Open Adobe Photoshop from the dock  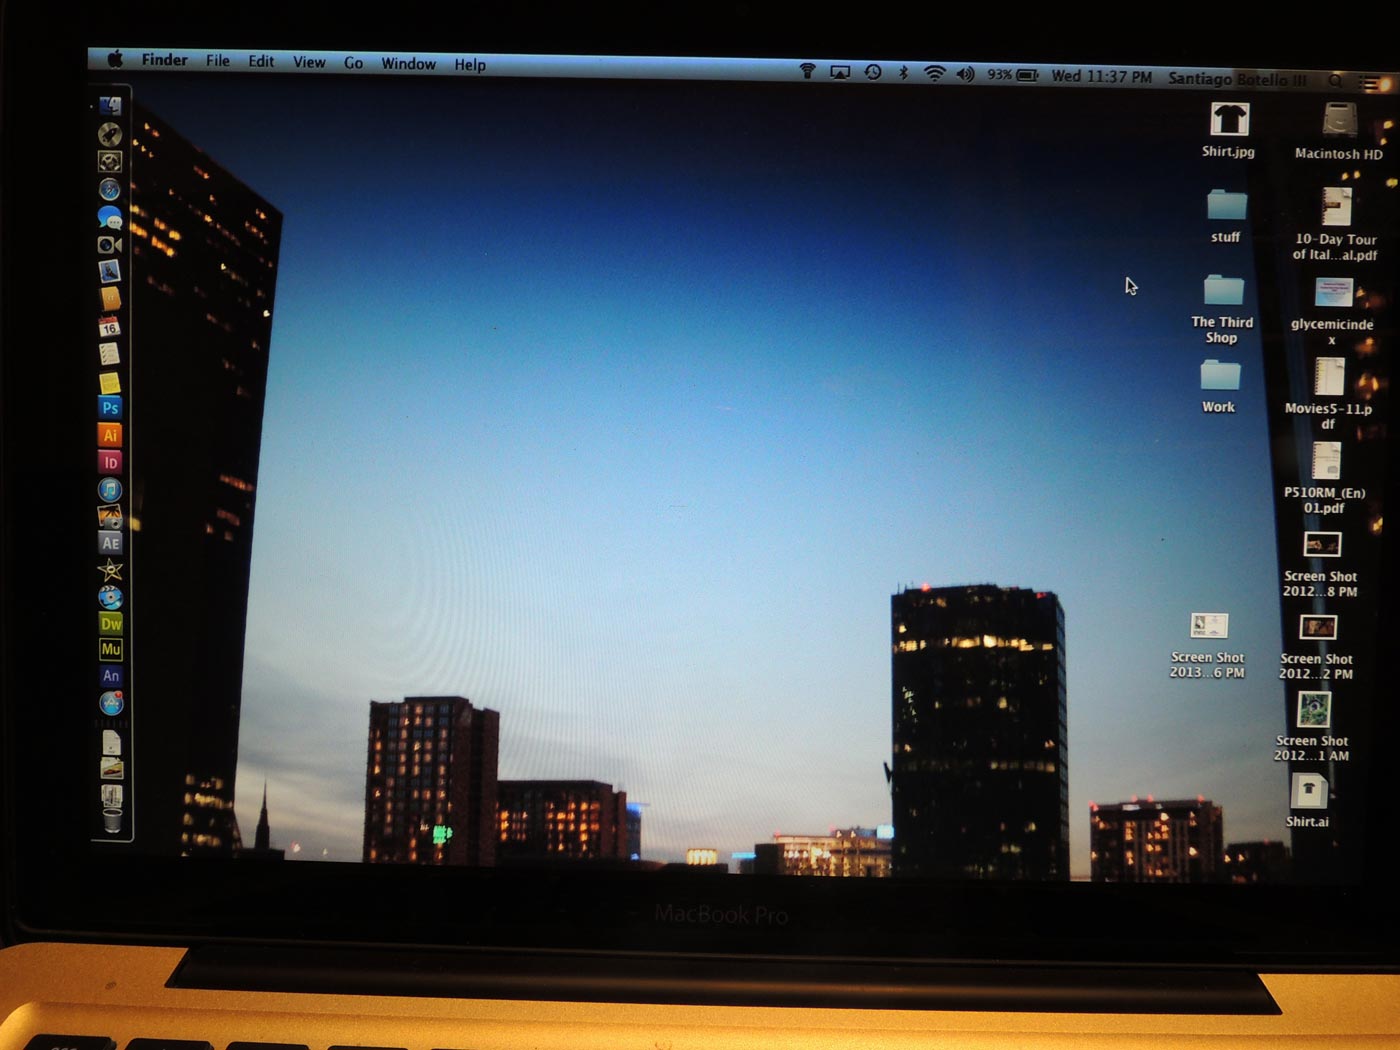(110, 408)
